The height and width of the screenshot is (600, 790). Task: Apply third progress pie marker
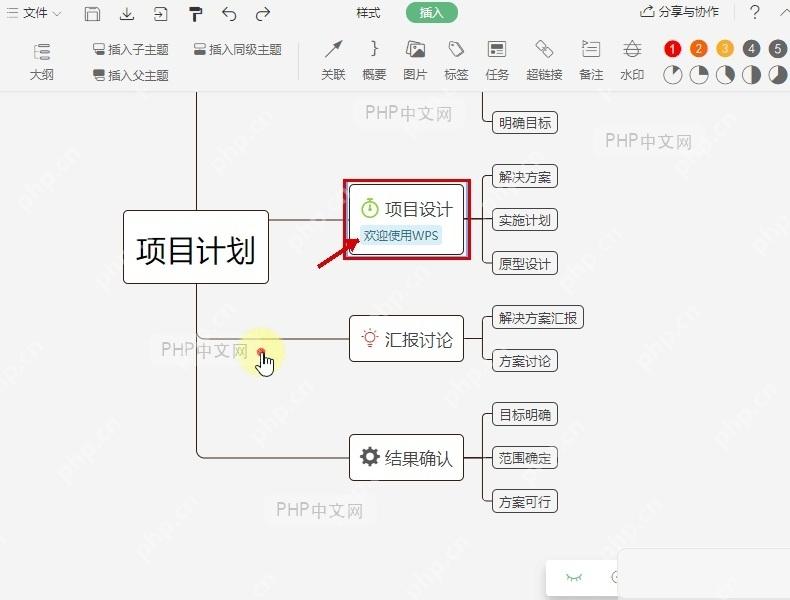tap(725, 75)
